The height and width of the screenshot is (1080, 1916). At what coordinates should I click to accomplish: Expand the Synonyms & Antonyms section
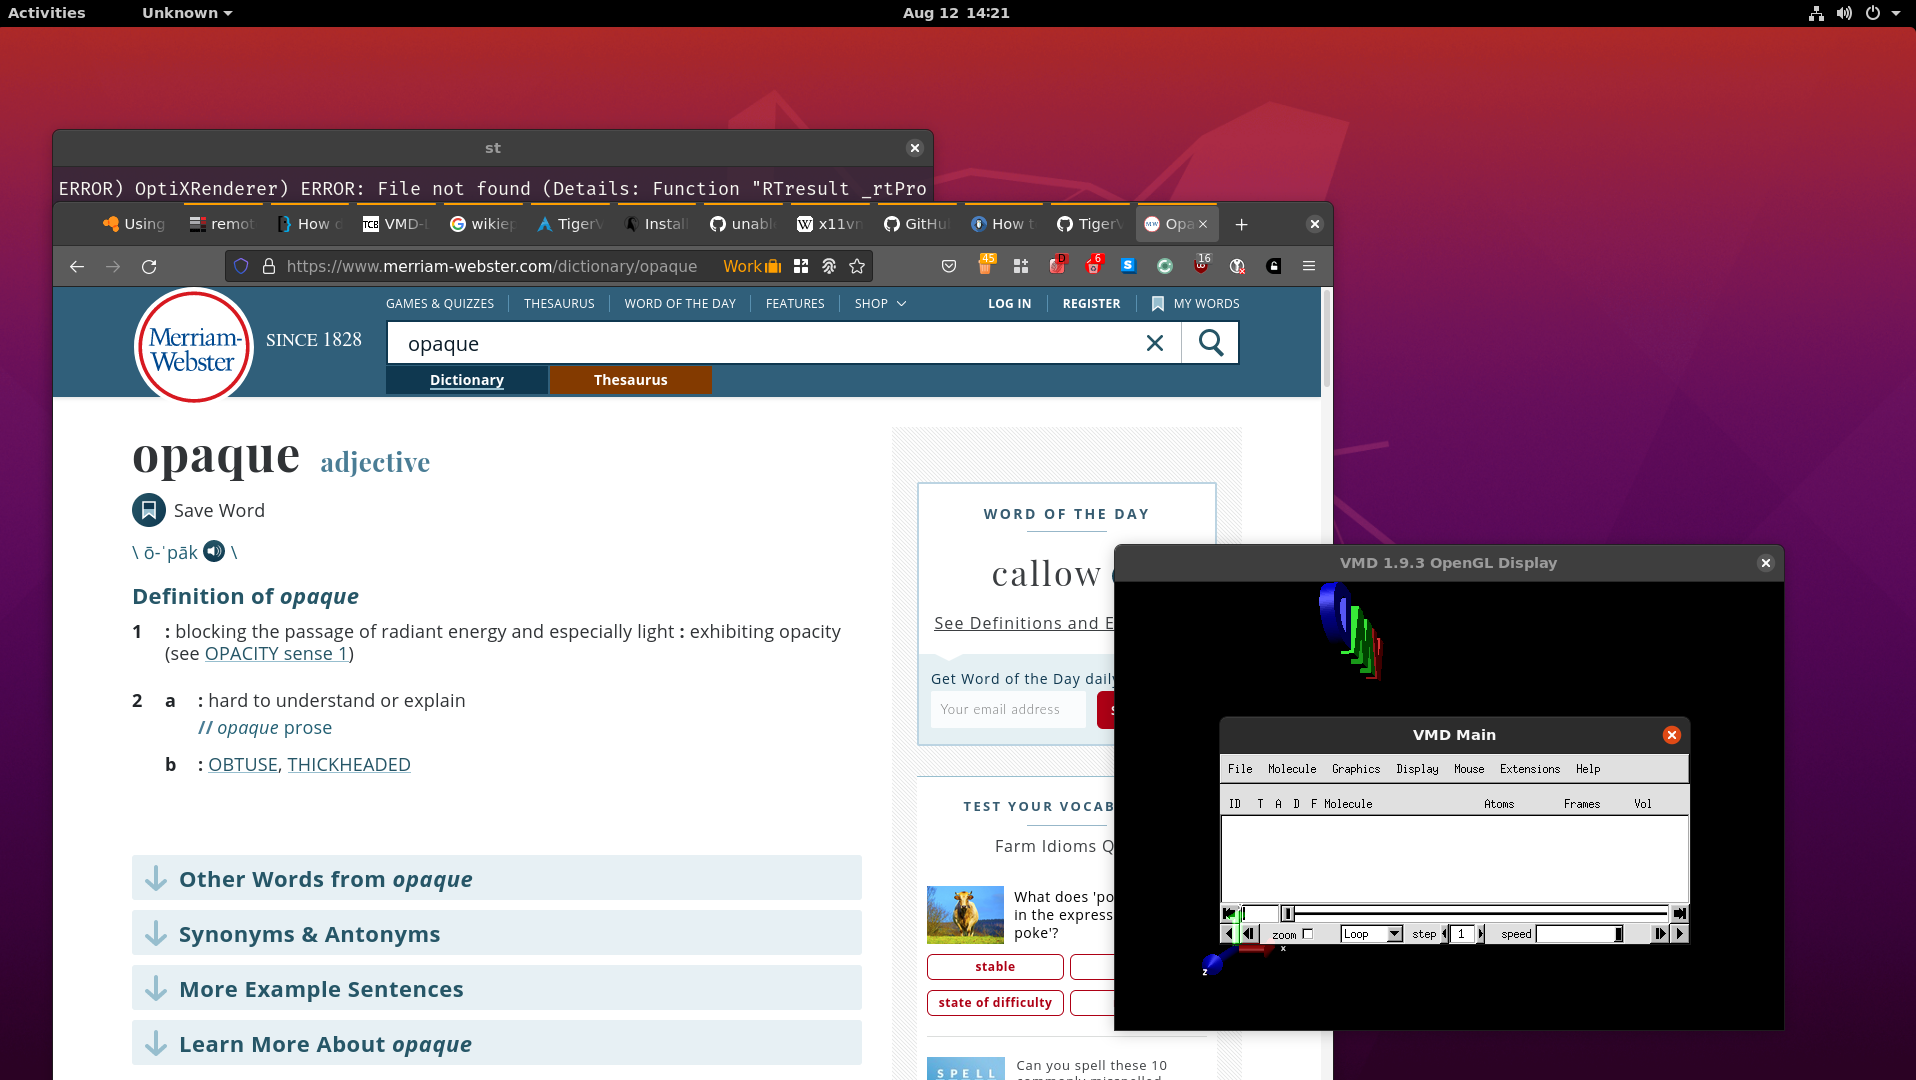coord(497,933)
